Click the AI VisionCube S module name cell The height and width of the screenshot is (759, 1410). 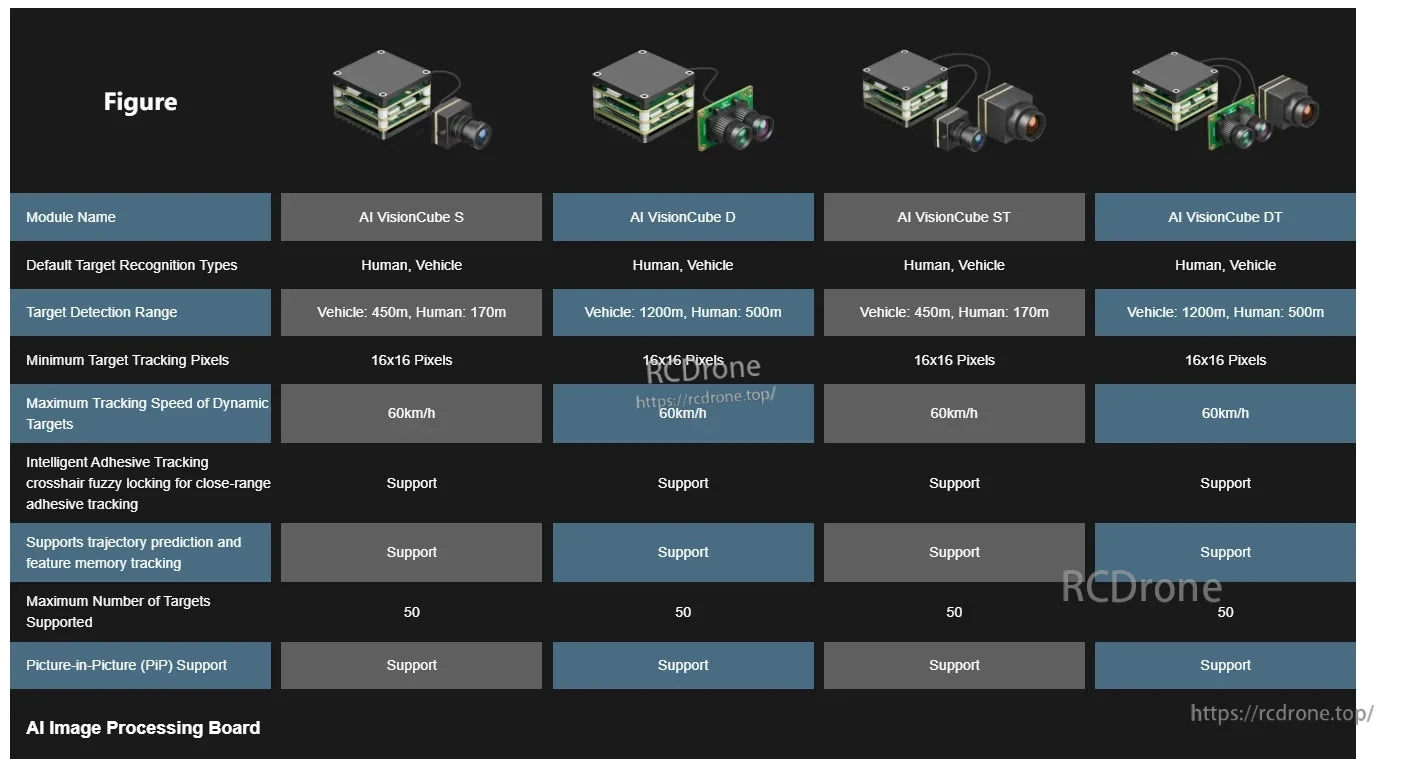(x=411, y=217)
